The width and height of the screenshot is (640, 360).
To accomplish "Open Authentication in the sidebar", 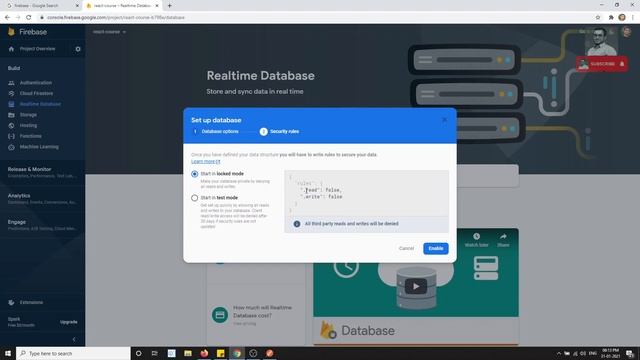I will pos(36,83).
